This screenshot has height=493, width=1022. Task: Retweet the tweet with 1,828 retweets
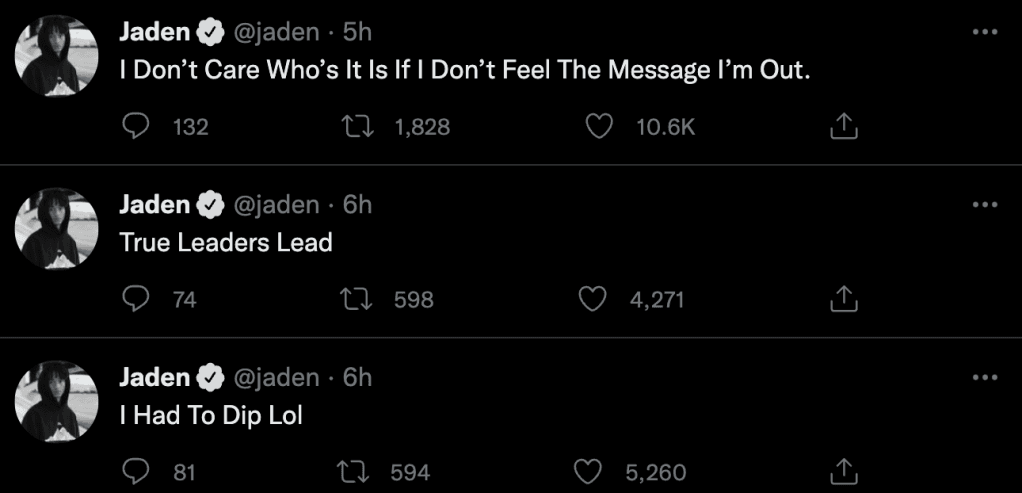click(356, 126)
